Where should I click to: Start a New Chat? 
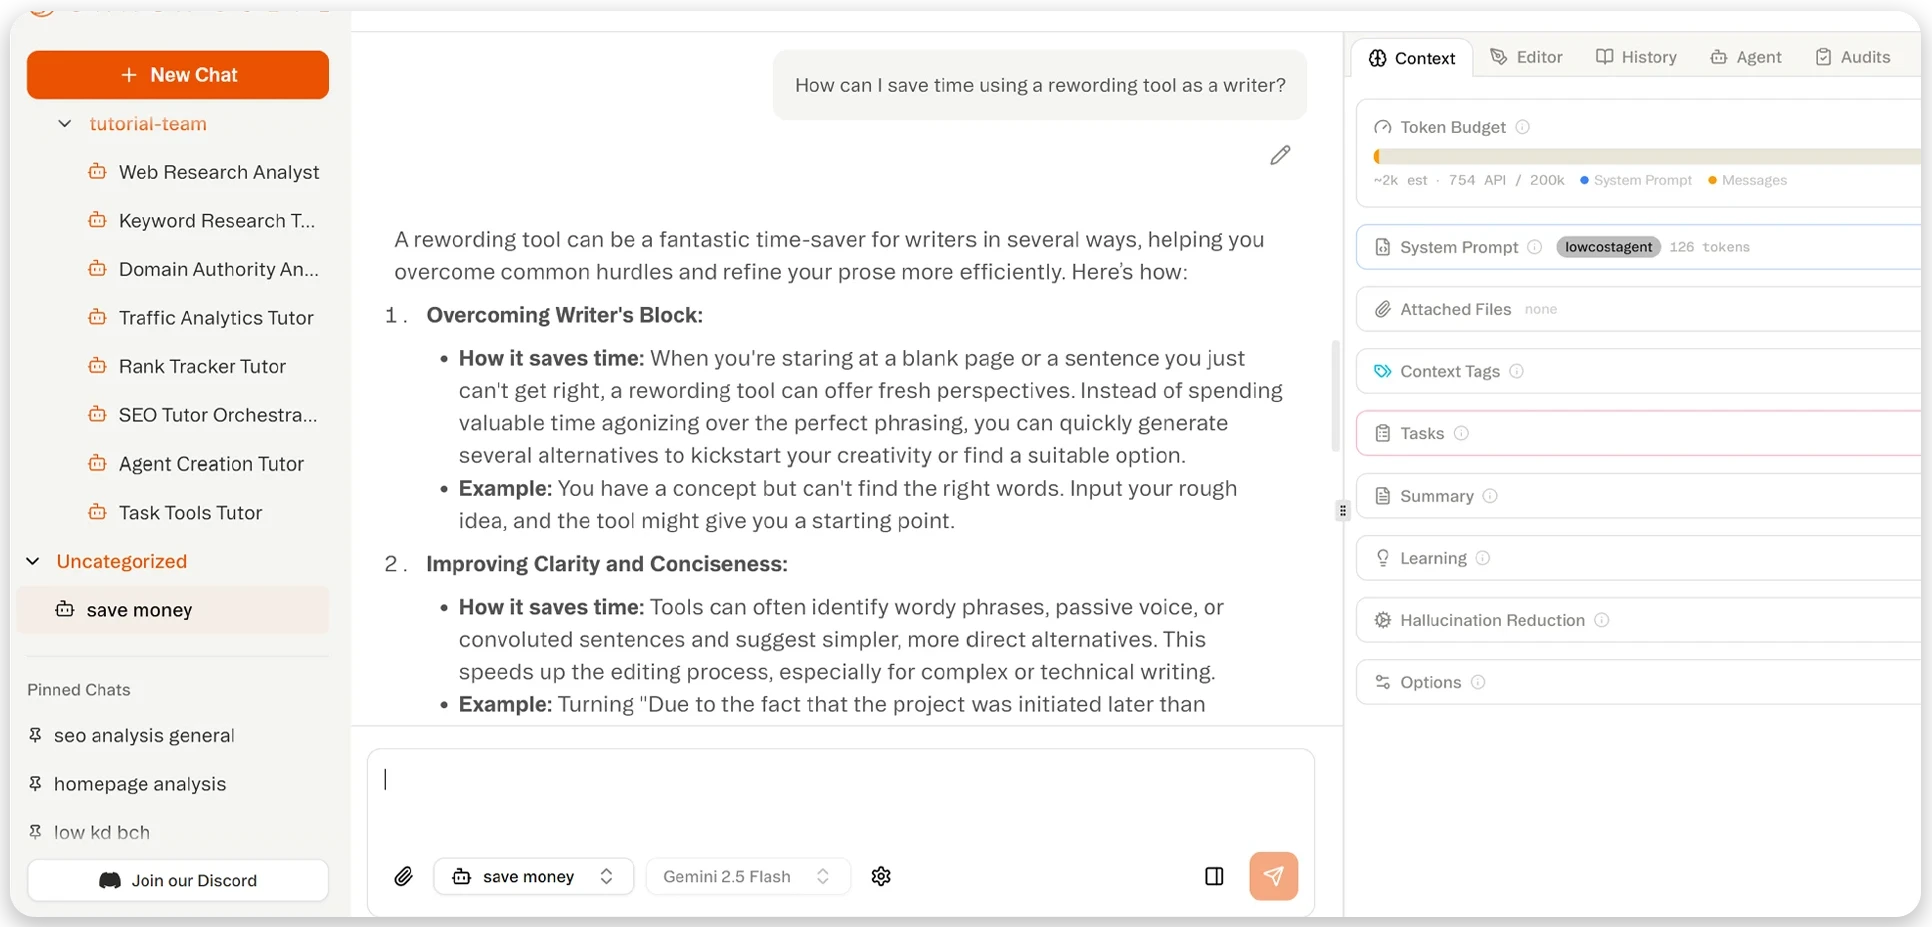coord(178,74)
